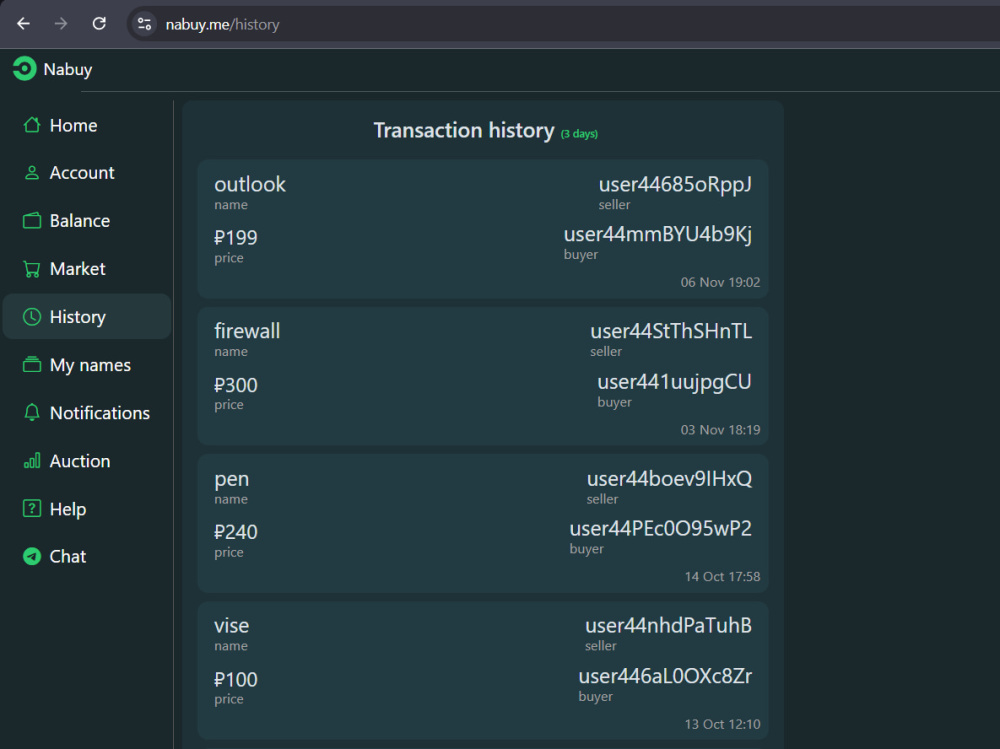Click the Market cart icon
Screen dimensions: 1000x749
[x=32, y=269]
